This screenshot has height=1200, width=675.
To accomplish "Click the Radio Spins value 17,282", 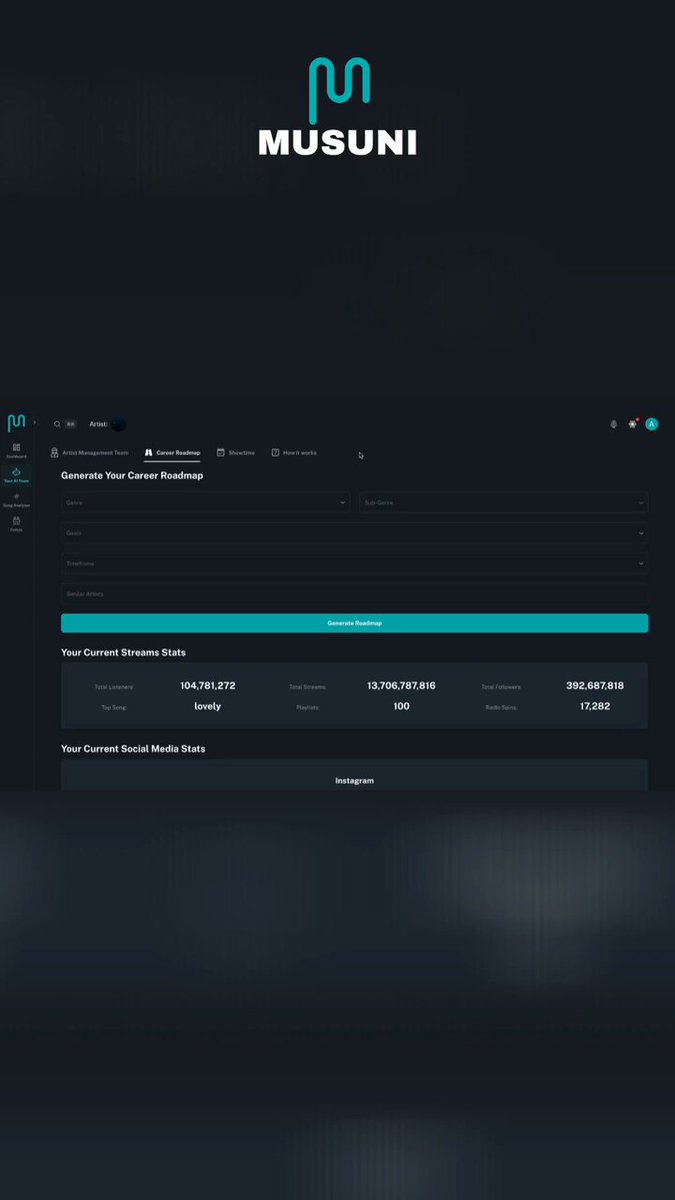I will tap(595, 706).
